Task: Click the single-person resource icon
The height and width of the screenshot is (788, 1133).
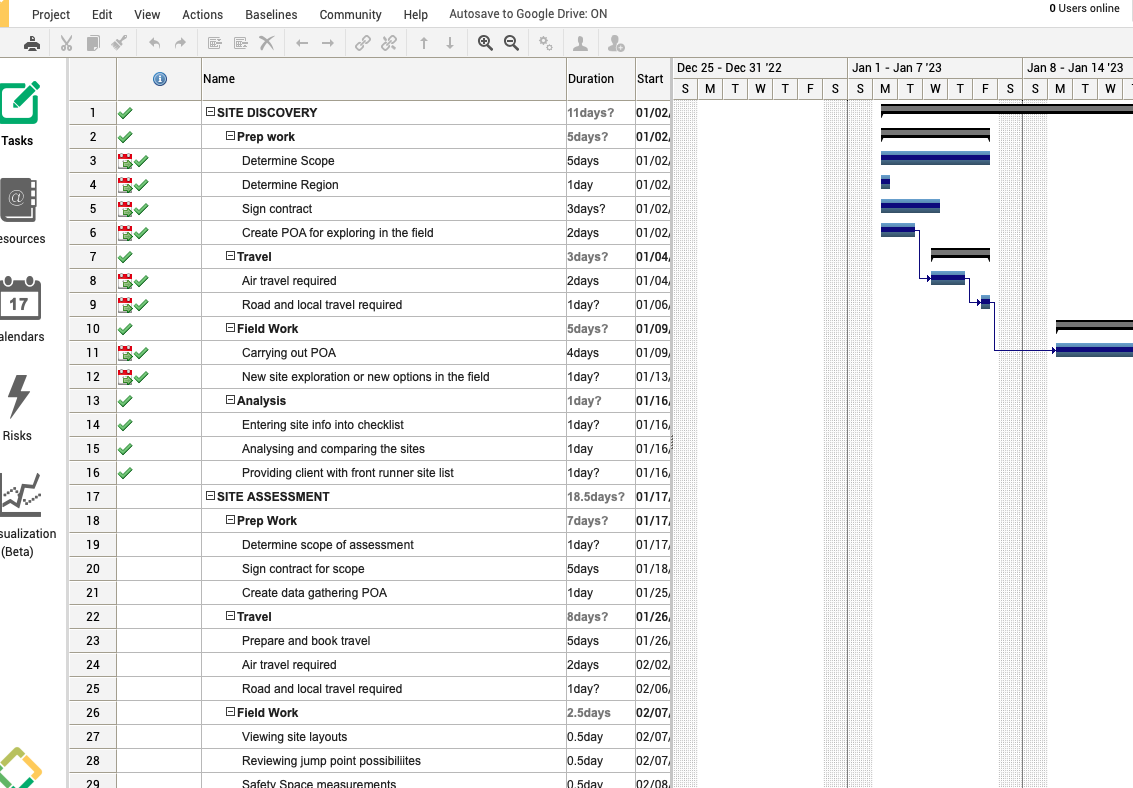Action: pyautogui.click(x=580, y=43)
